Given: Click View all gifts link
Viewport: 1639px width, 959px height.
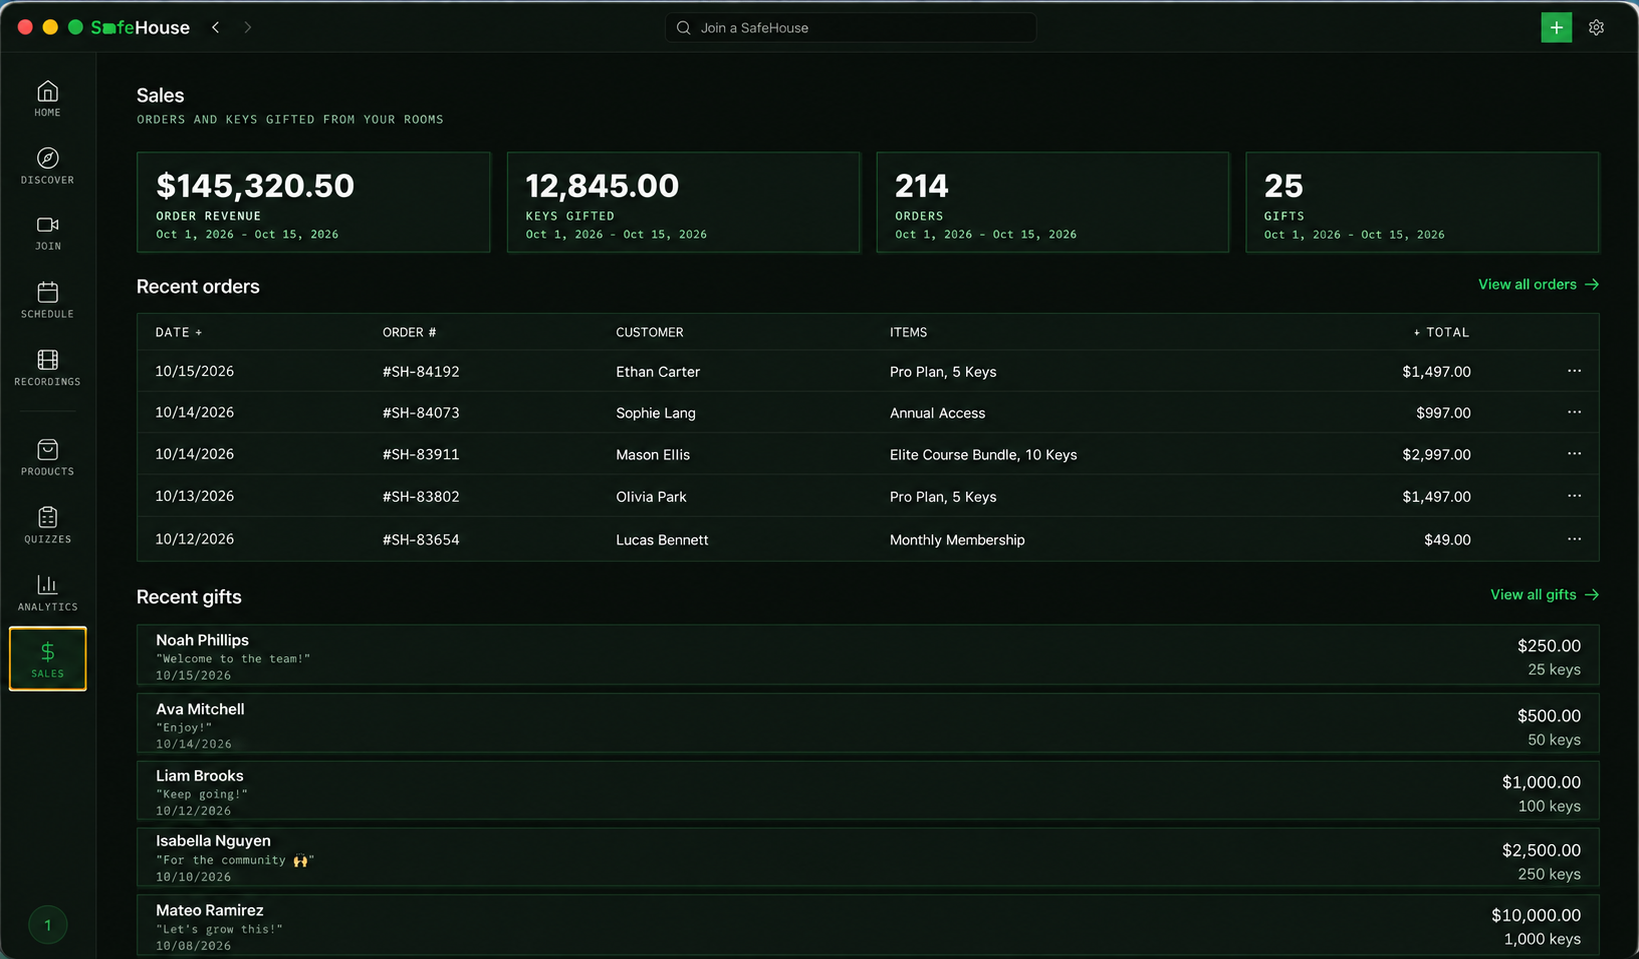Looking at the screenshot, I should [x=1544, y=595].
